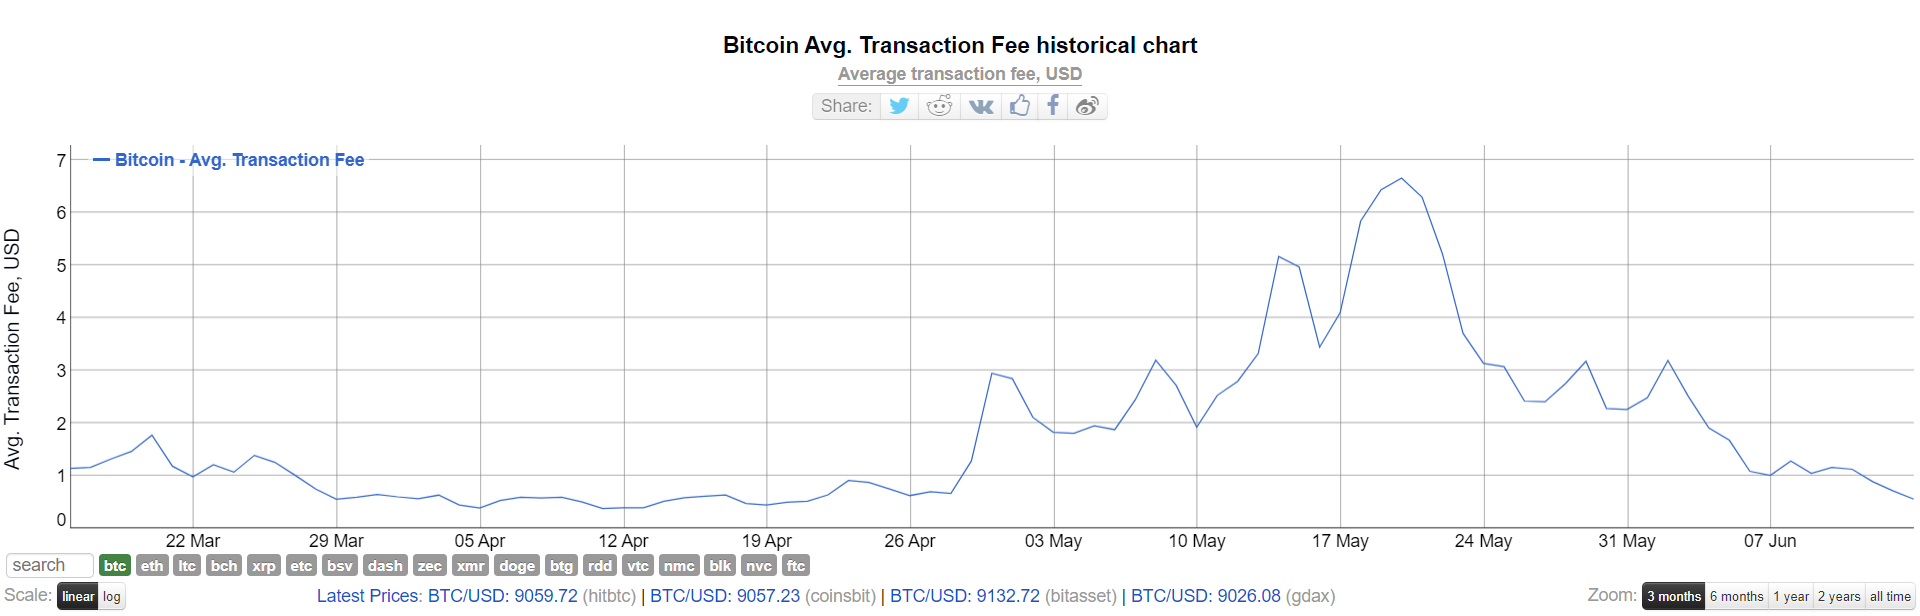Open hitbtc BTC/USD latest price link
The height and width of the screenshot is (616, 1920).
[x=502, y=596]
